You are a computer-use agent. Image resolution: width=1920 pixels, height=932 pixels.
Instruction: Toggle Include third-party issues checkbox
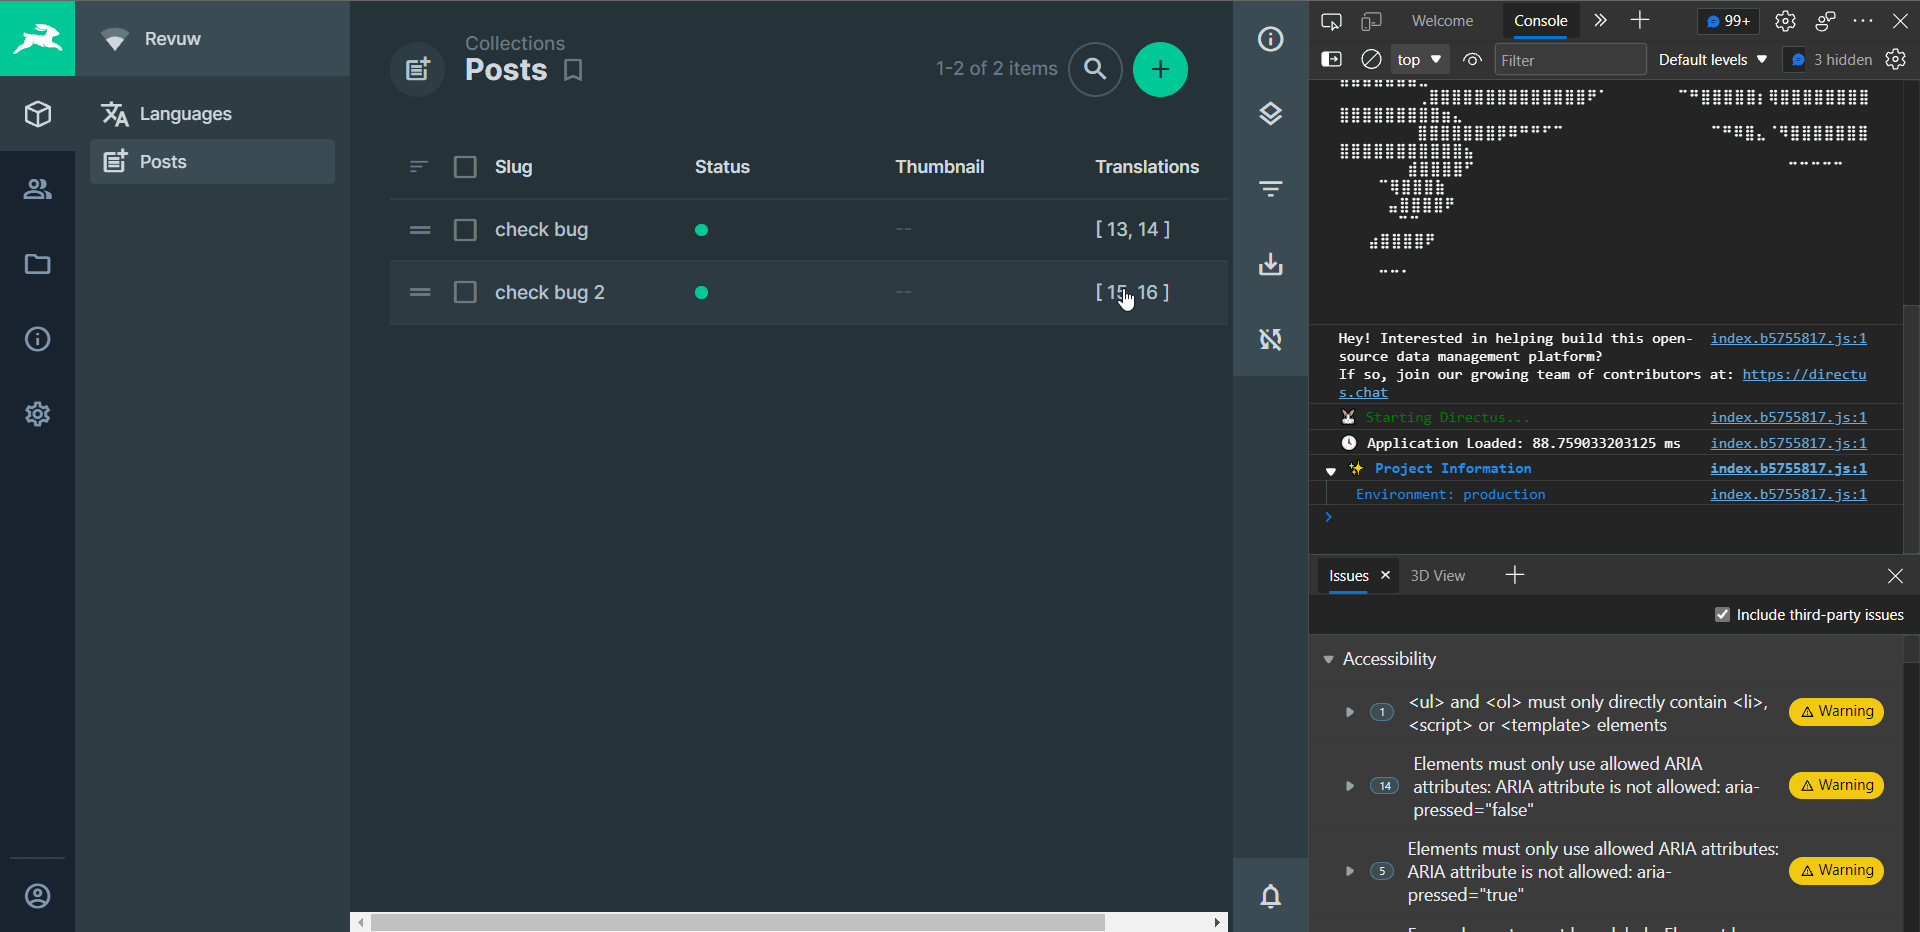pos(1722,615)
